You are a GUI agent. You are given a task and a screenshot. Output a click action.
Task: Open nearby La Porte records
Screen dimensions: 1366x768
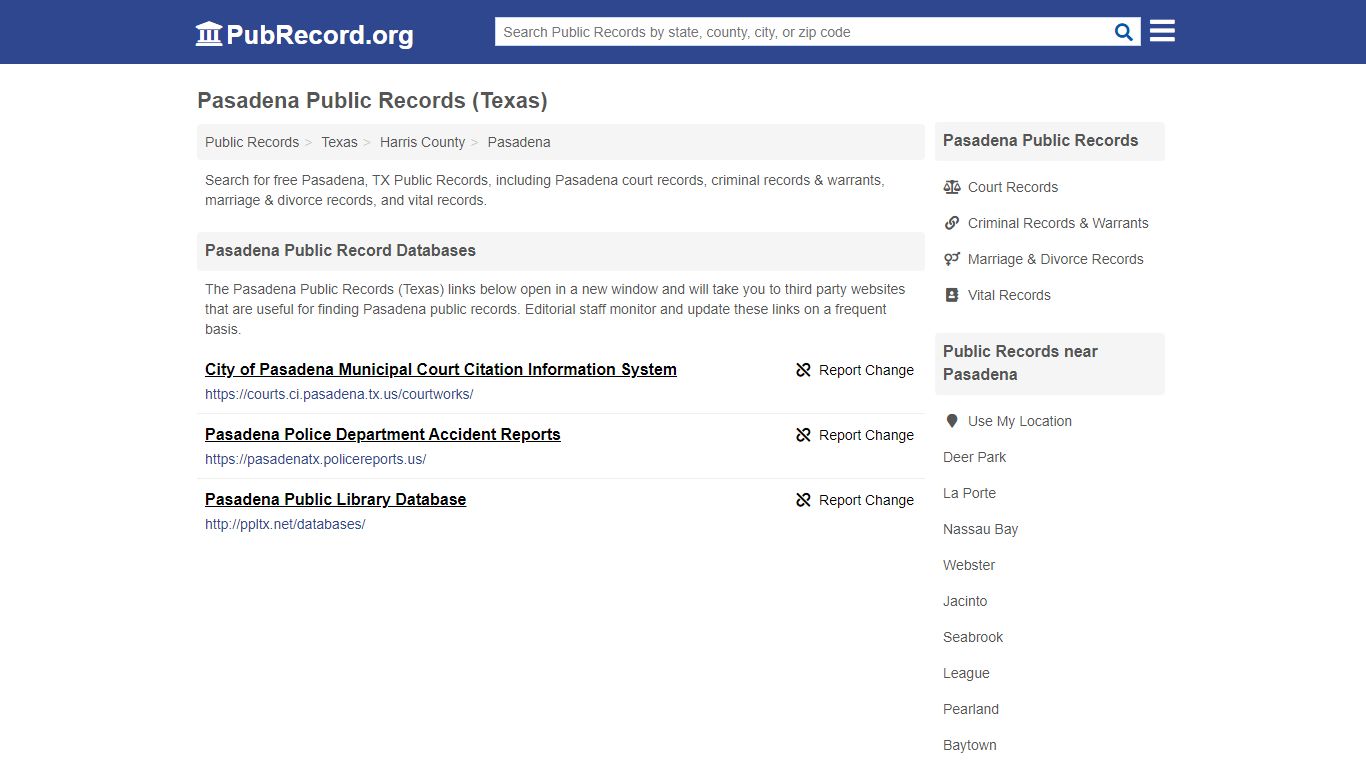(x=970, y=493)
